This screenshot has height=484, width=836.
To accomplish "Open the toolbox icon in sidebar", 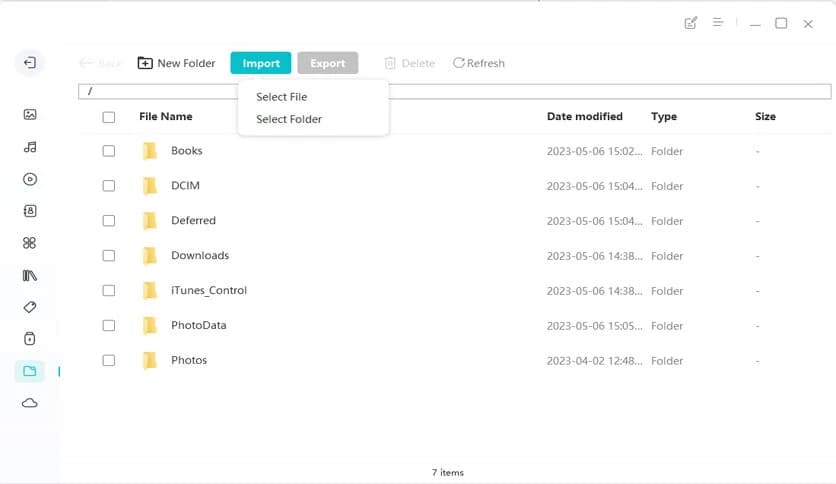I will coord(30,338).
